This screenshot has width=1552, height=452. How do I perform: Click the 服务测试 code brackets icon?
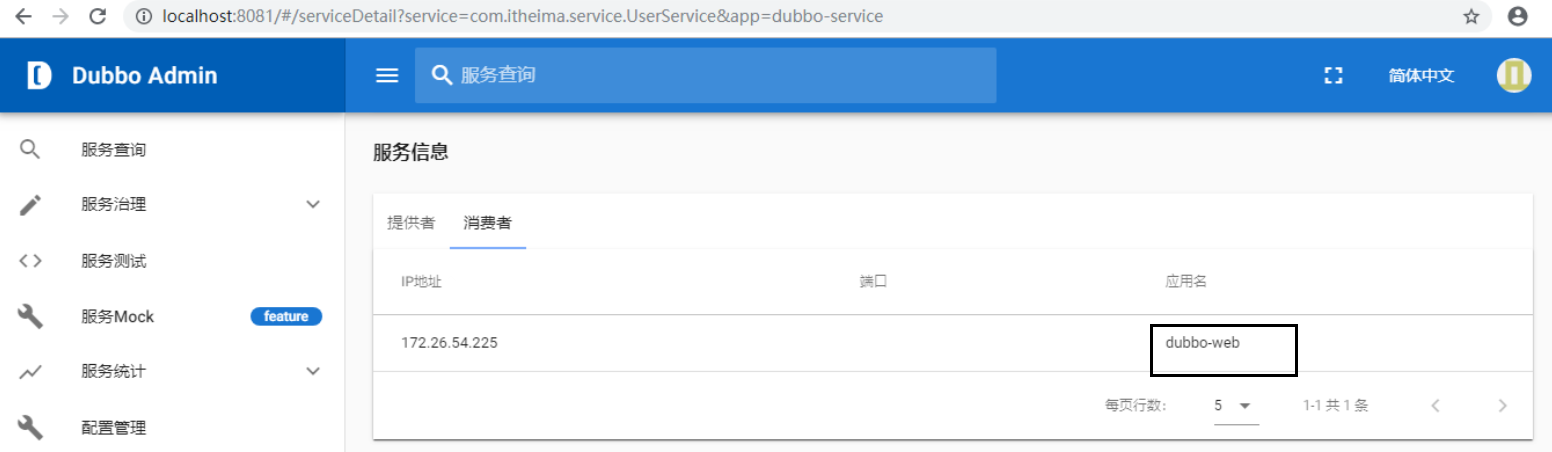(31, 261)
